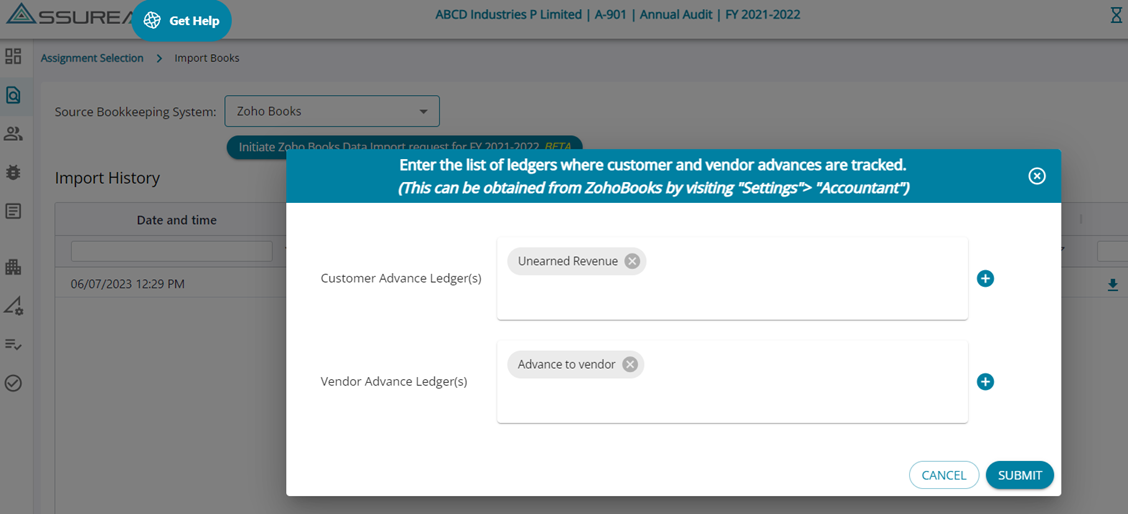Click the Assignment Selection breadcrumb link
Image resolution: width=1128 pixels, height=514 pixels.
pos(92,58)
